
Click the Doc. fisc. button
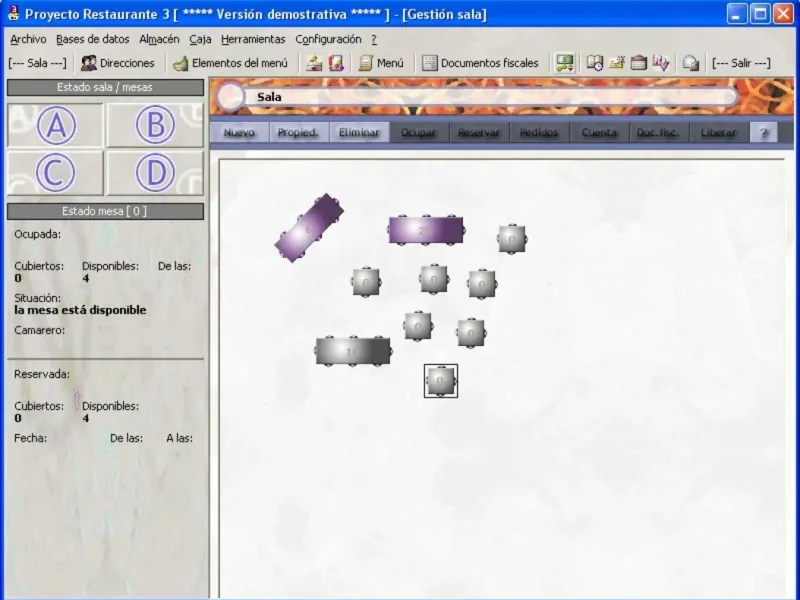(659, 133)
